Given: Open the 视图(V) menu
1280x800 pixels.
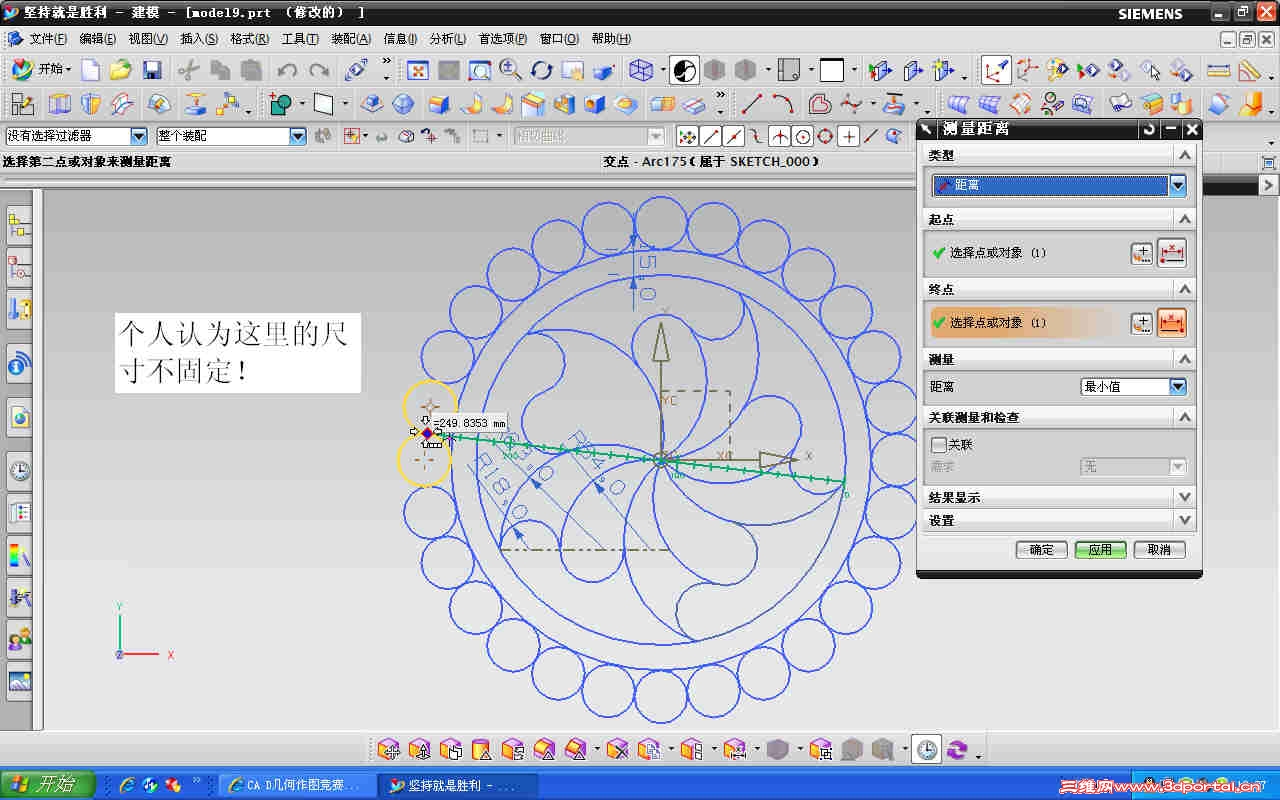Looking at the screenshot, I should [148, 39].
